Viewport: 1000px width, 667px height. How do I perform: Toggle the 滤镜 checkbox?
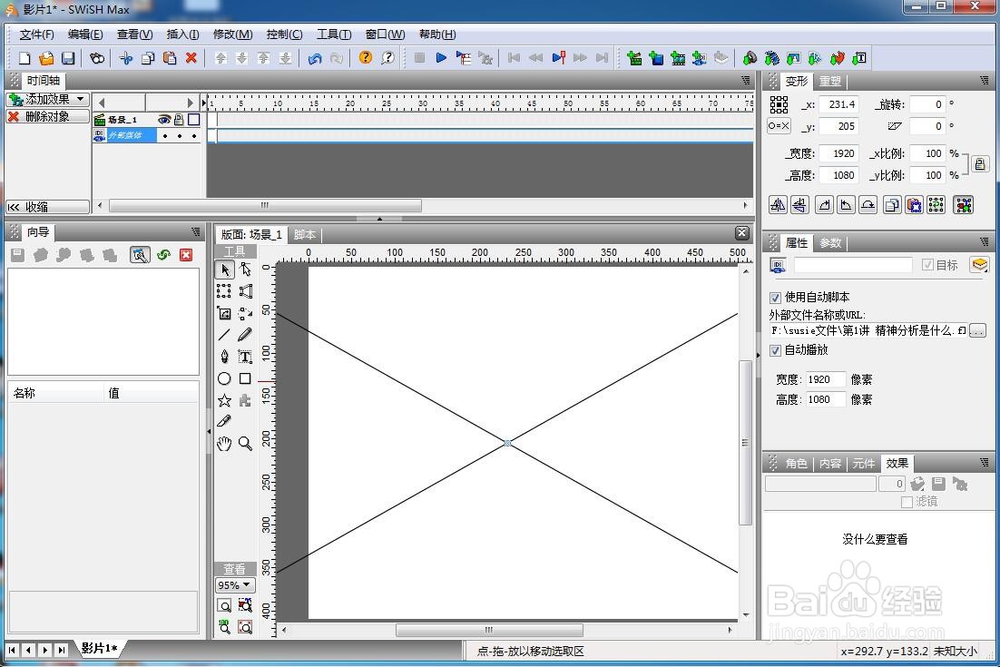(907, 502)
